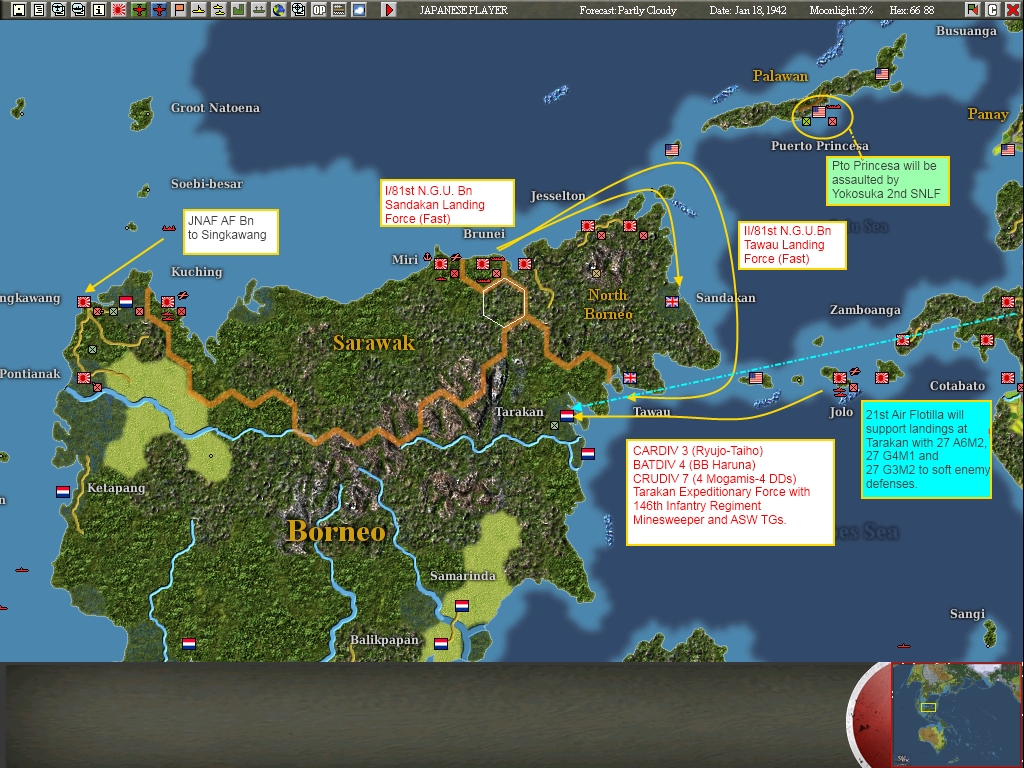Click the floppy disk save game icon
The image size is (1024, 768).
(x=19, y=10)
